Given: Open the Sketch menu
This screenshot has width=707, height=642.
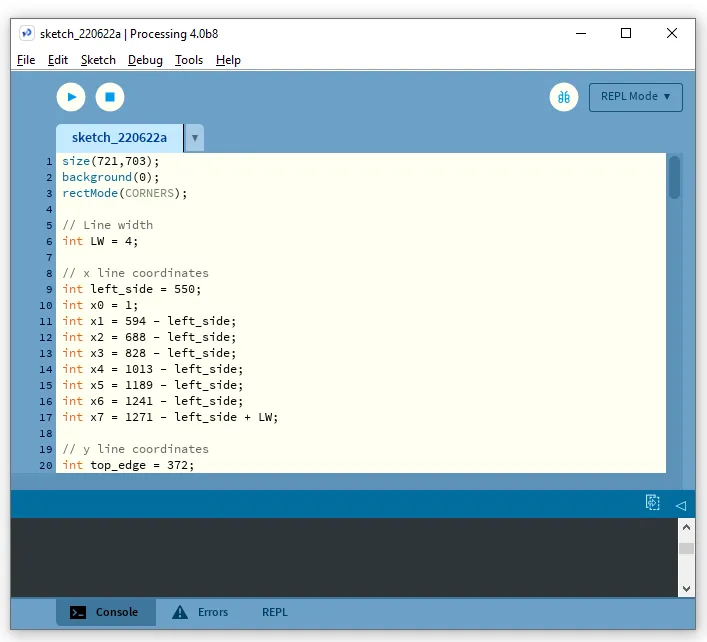Looking at the screenshot, I should click(x=98, y=60).
